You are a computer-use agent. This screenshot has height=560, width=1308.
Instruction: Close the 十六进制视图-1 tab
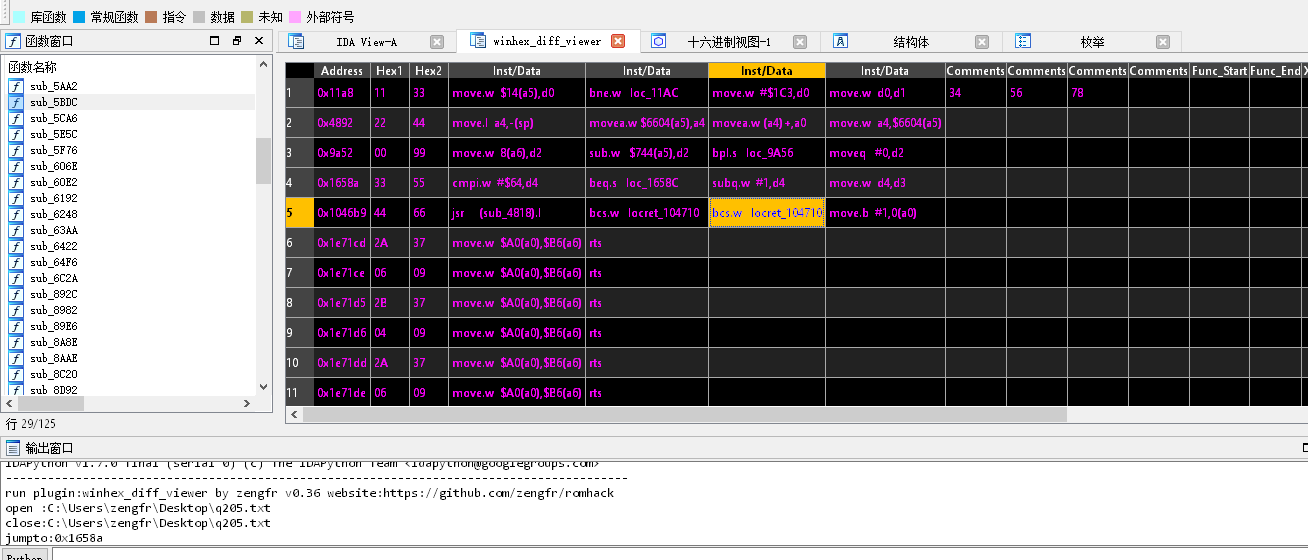800,42
